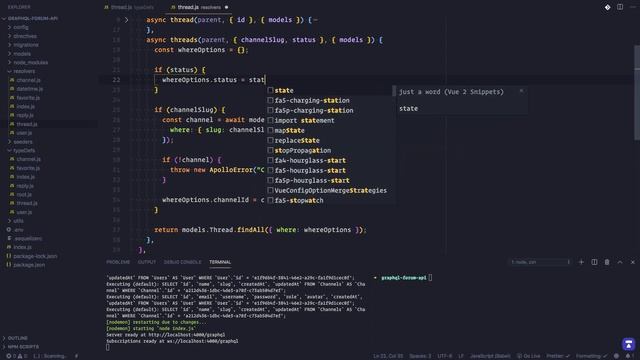Collapse the resolvers folder
Viewport: 640px width, 360px height.
[24, 71]
